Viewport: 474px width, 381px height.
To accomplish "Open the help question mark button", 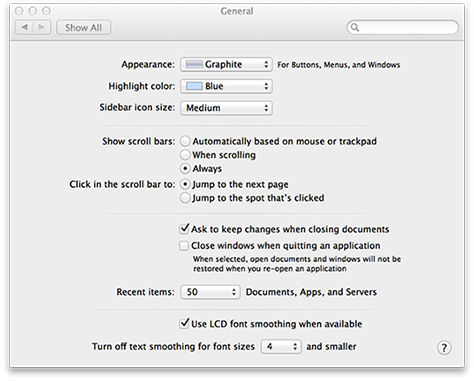I will pos(444,348).
